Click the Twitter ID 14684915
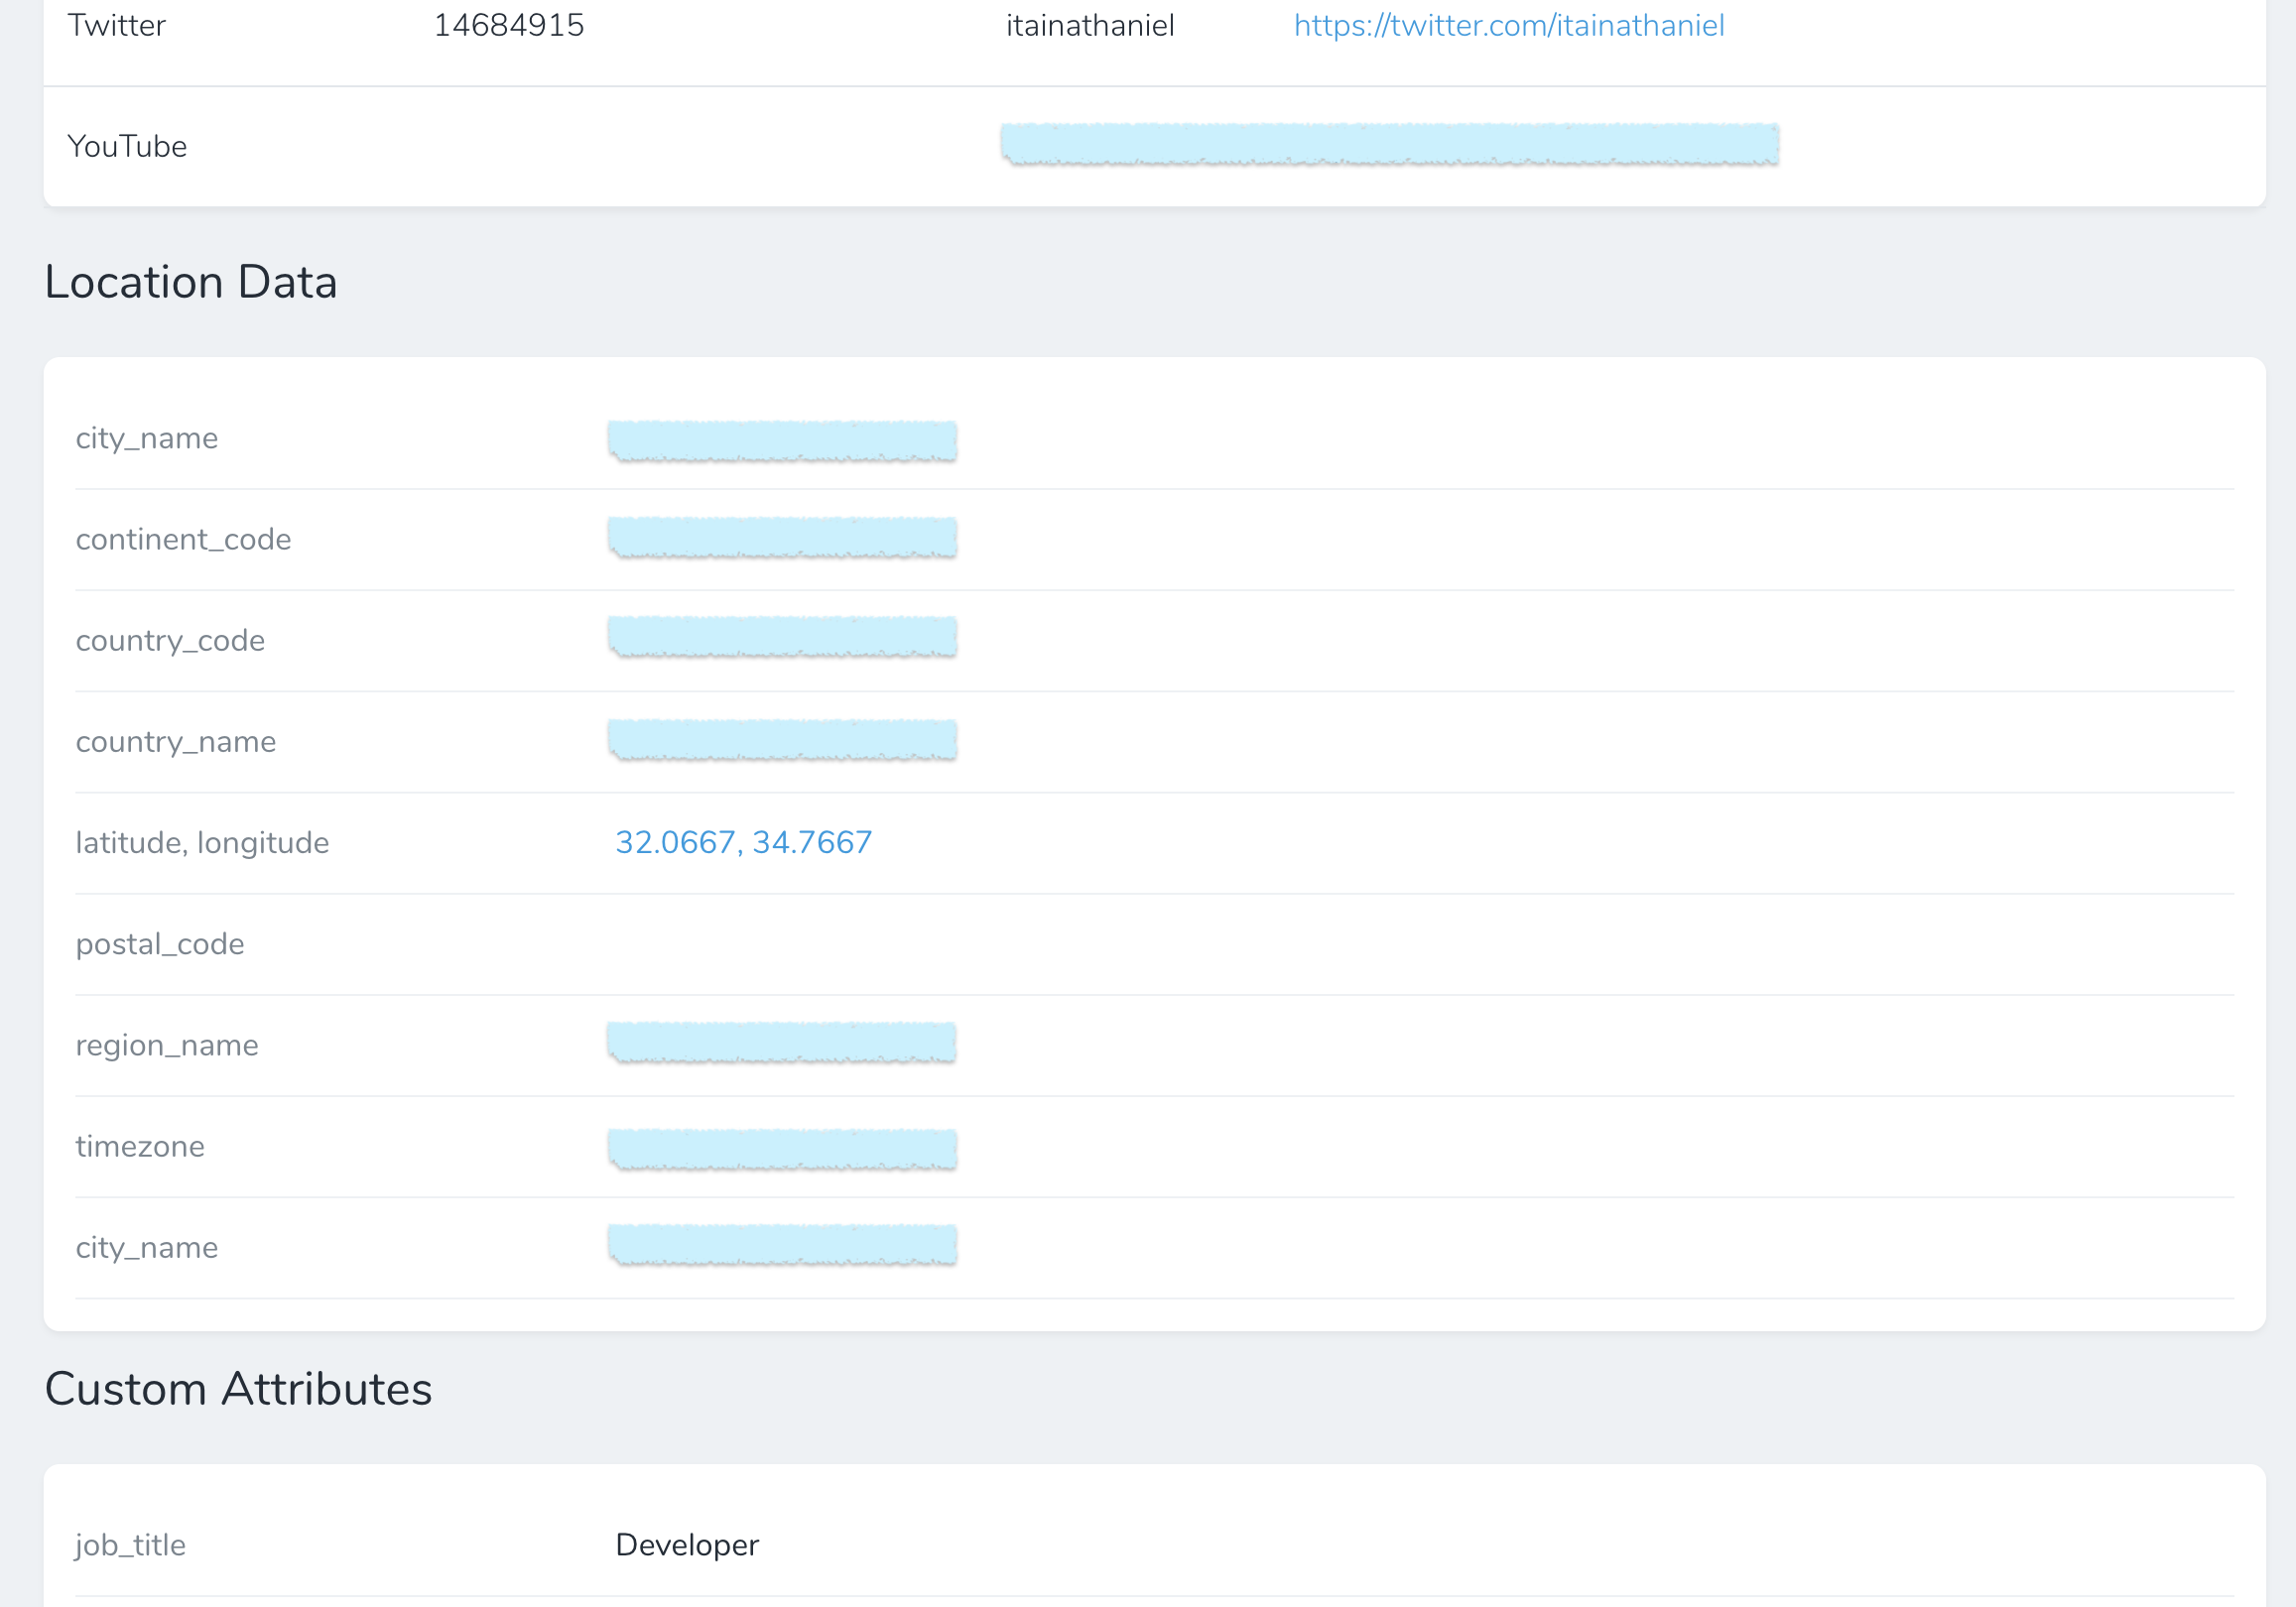 tap(508, 25)
